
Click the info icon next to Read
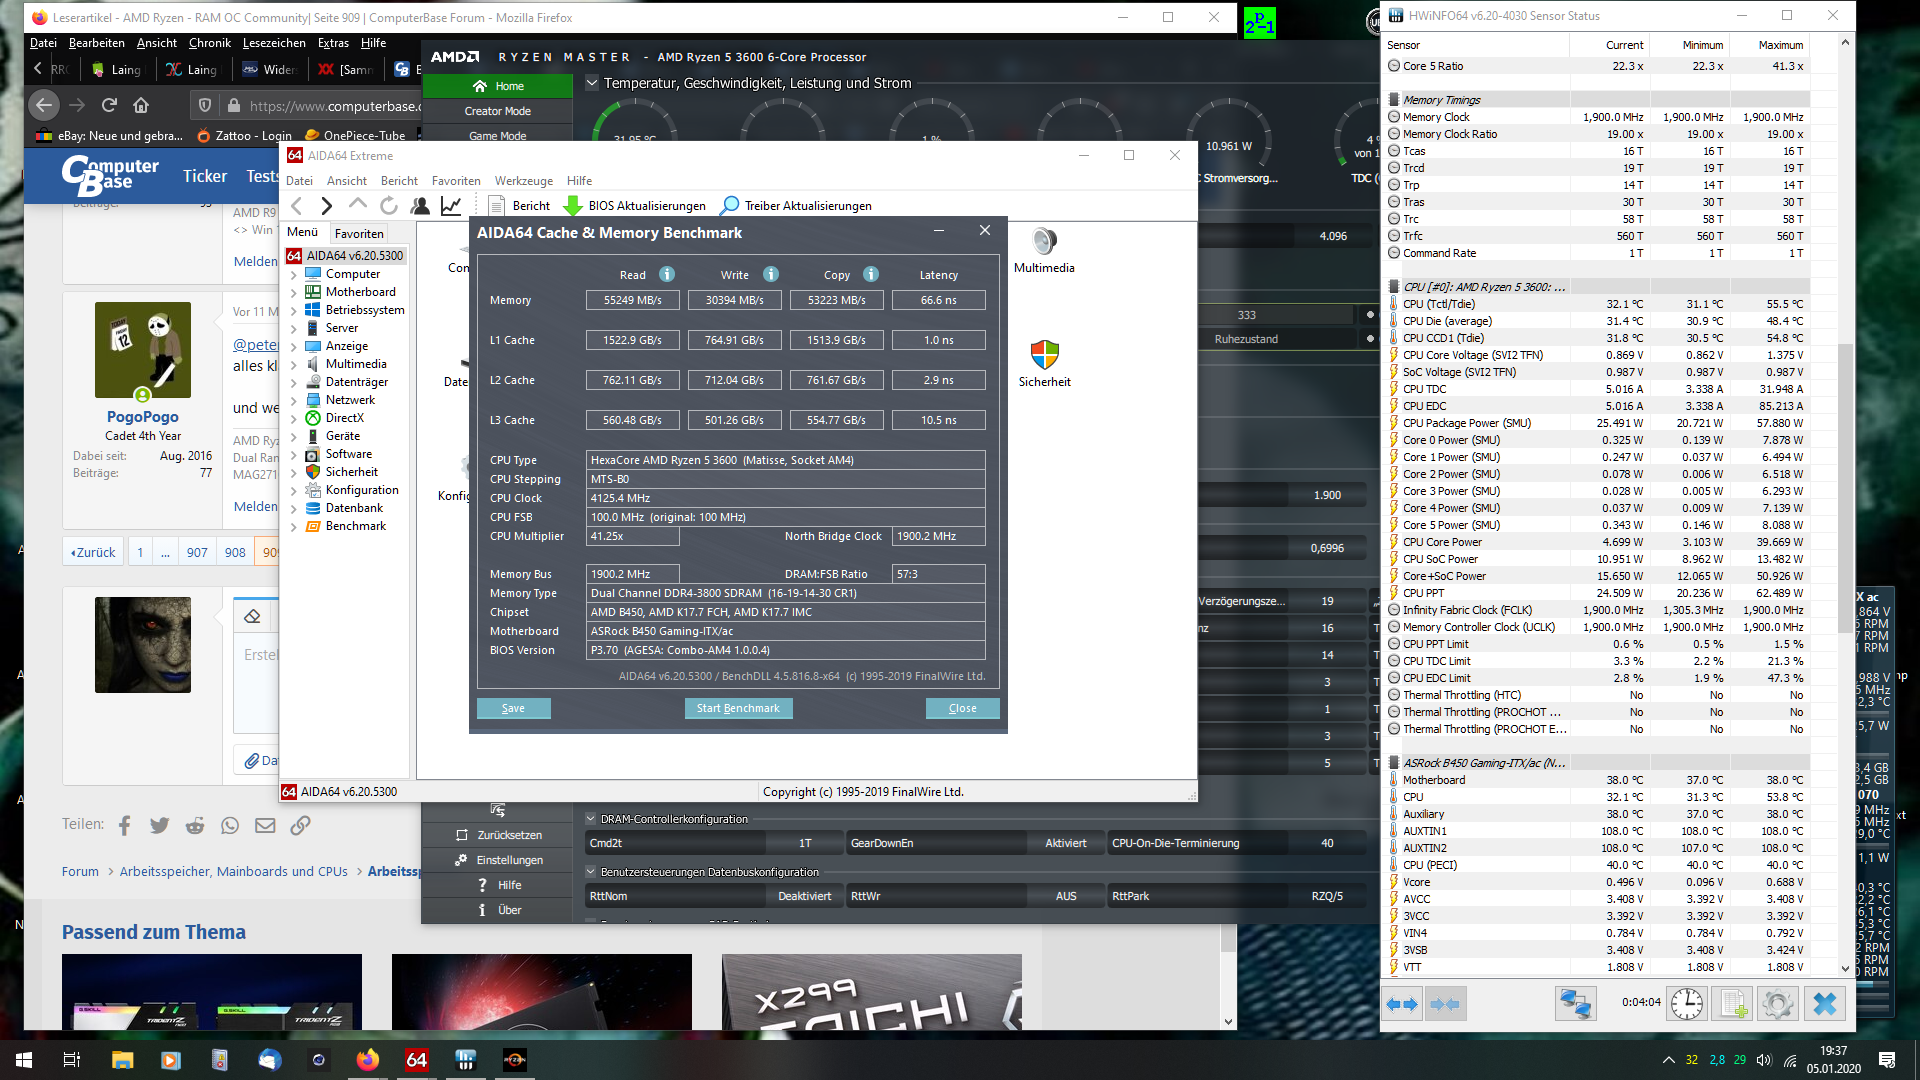667,274
